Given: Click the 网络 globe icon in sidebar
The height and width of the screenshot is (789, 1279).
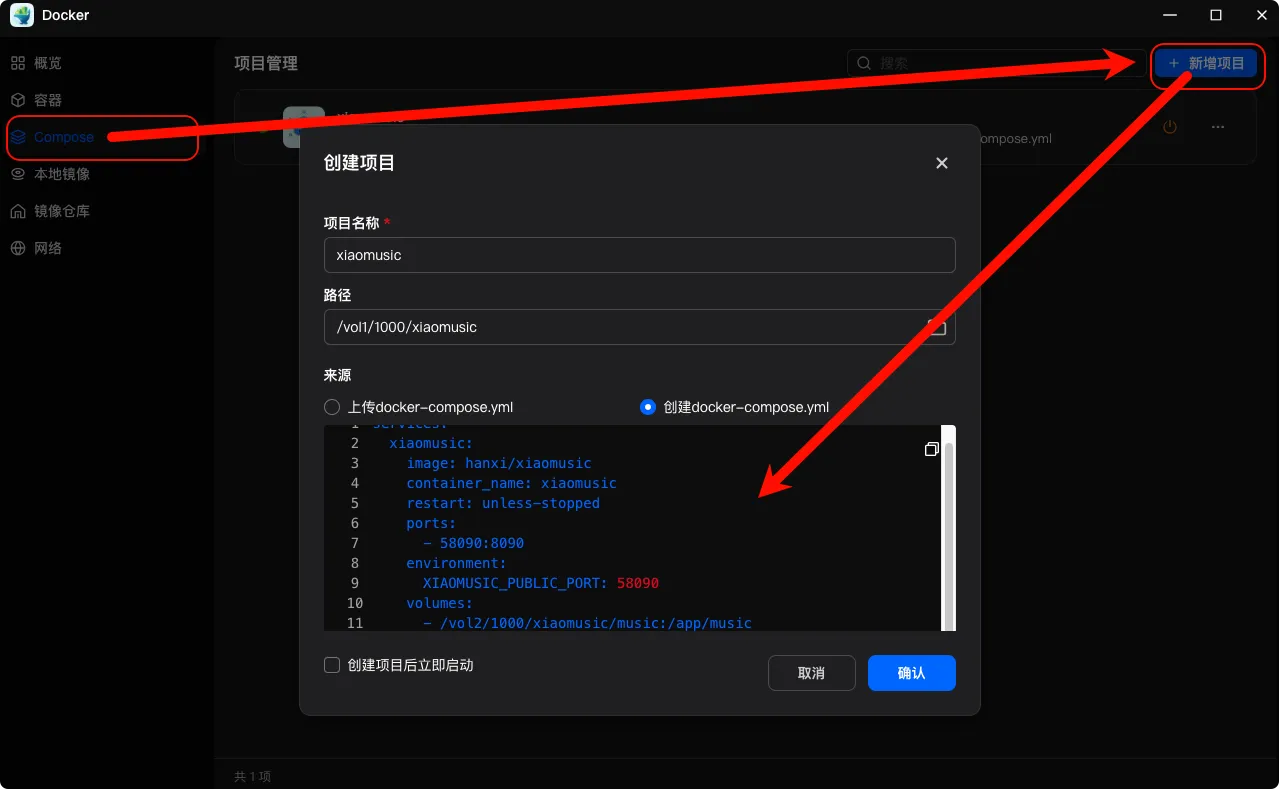Looking at the screenshot, I should click(18, 248).
